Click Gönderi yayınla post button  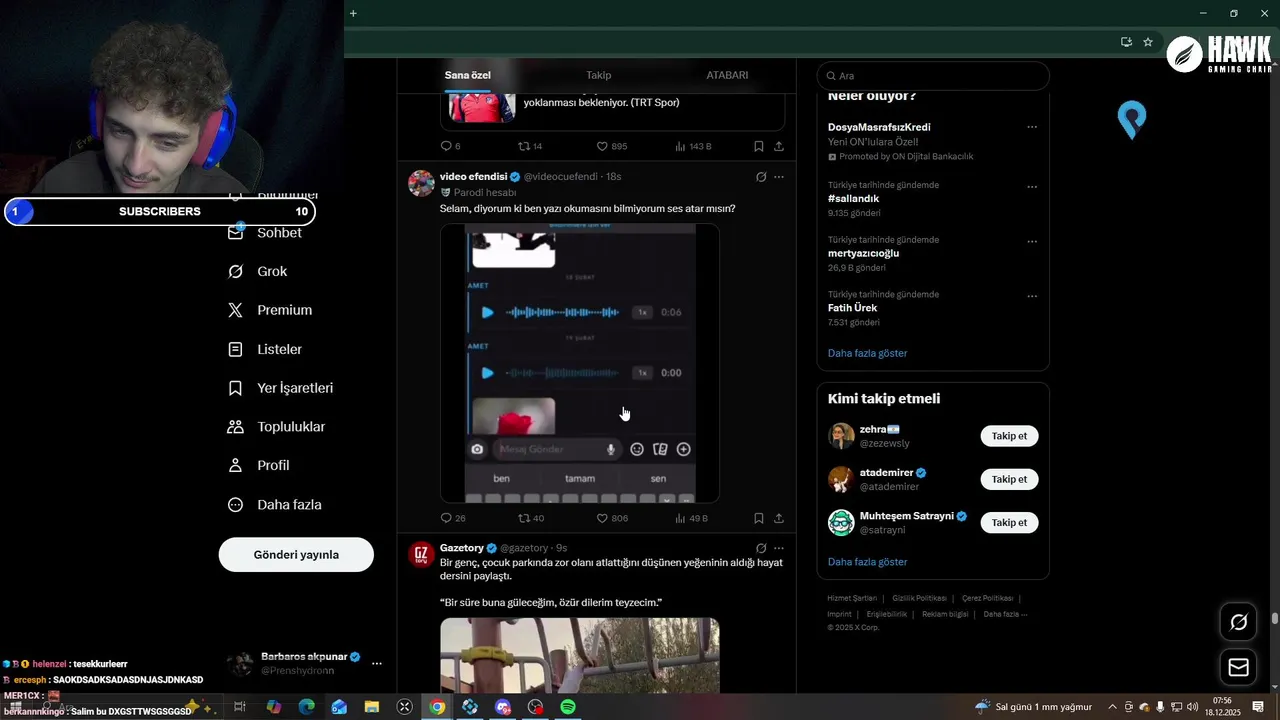point(296,554)
